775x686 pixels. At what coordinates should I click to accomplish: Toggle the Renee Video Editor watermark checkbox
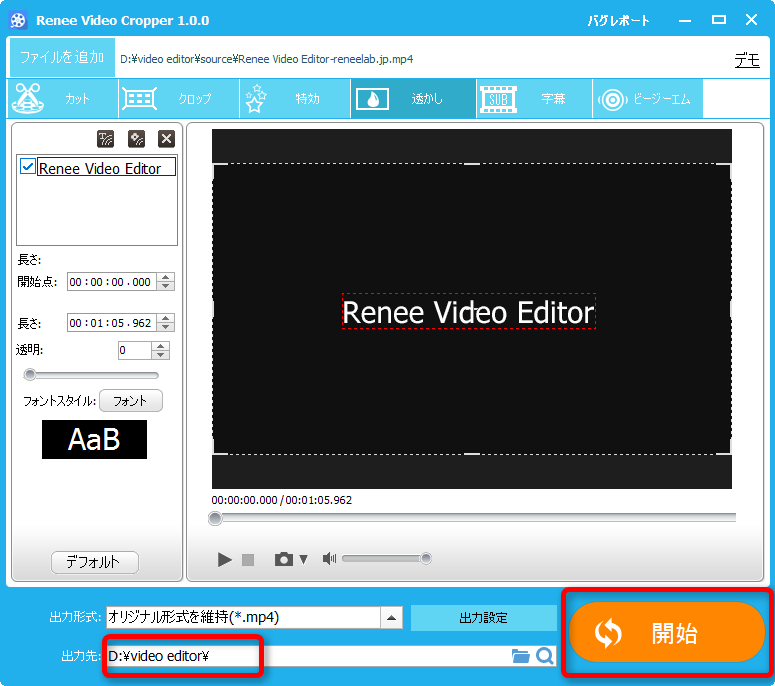pos(28,167)
